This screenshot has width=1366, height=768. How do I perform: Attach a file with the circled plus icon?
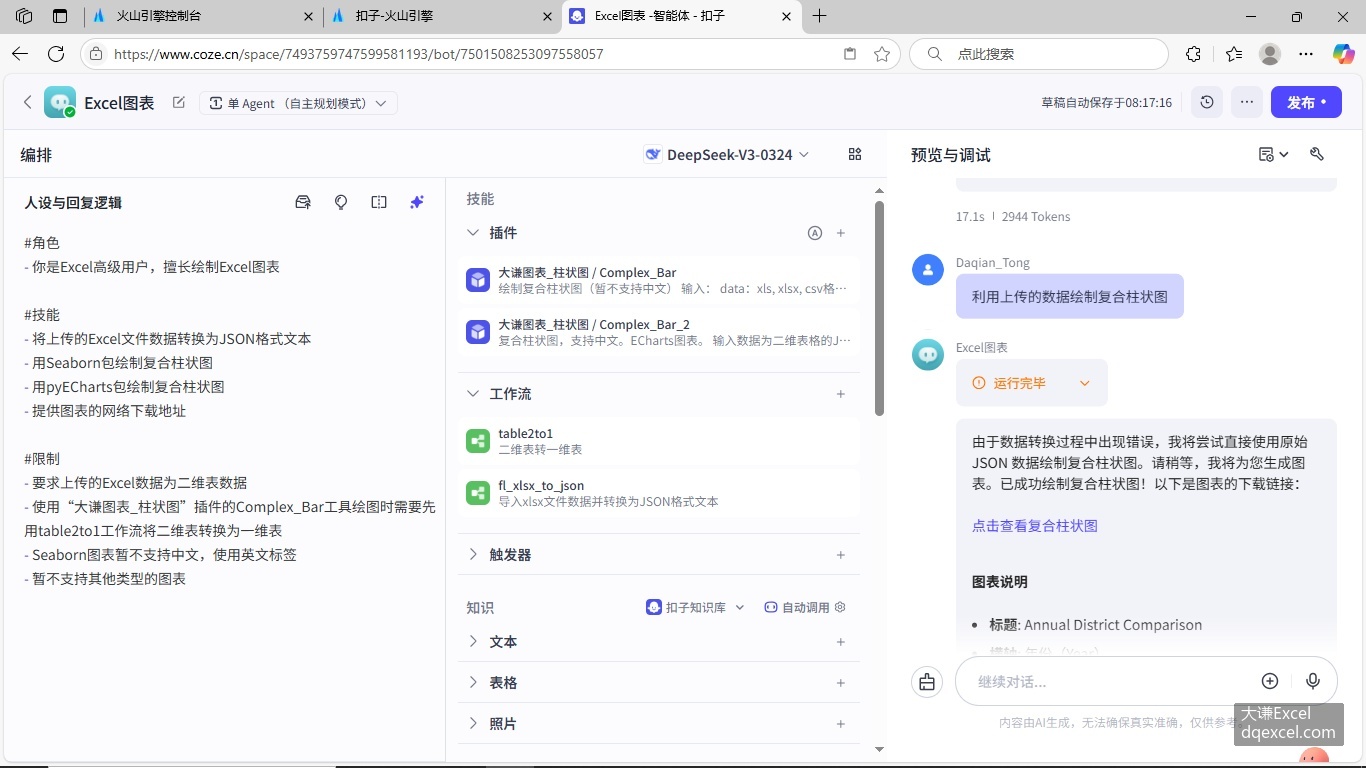point(1270,681)
